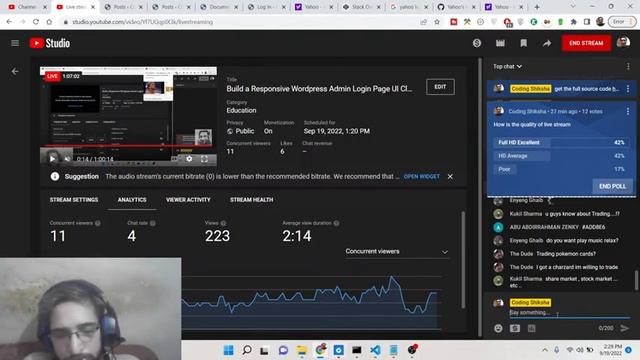Play the stream preview video

pyautogui.click(x=52, y=159)
